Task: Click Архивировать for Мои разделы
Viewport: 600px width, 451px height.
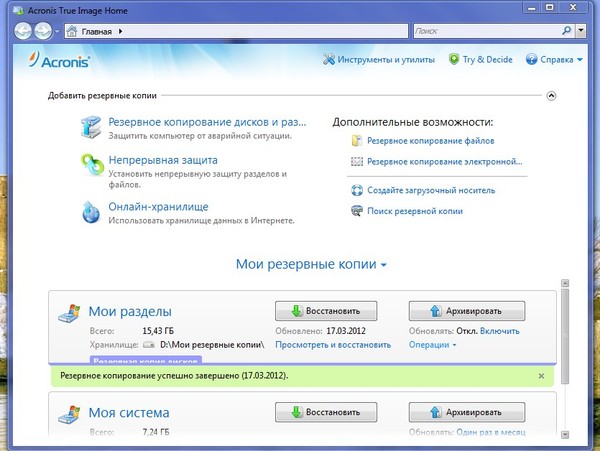Action: click(x=467, y=311)
